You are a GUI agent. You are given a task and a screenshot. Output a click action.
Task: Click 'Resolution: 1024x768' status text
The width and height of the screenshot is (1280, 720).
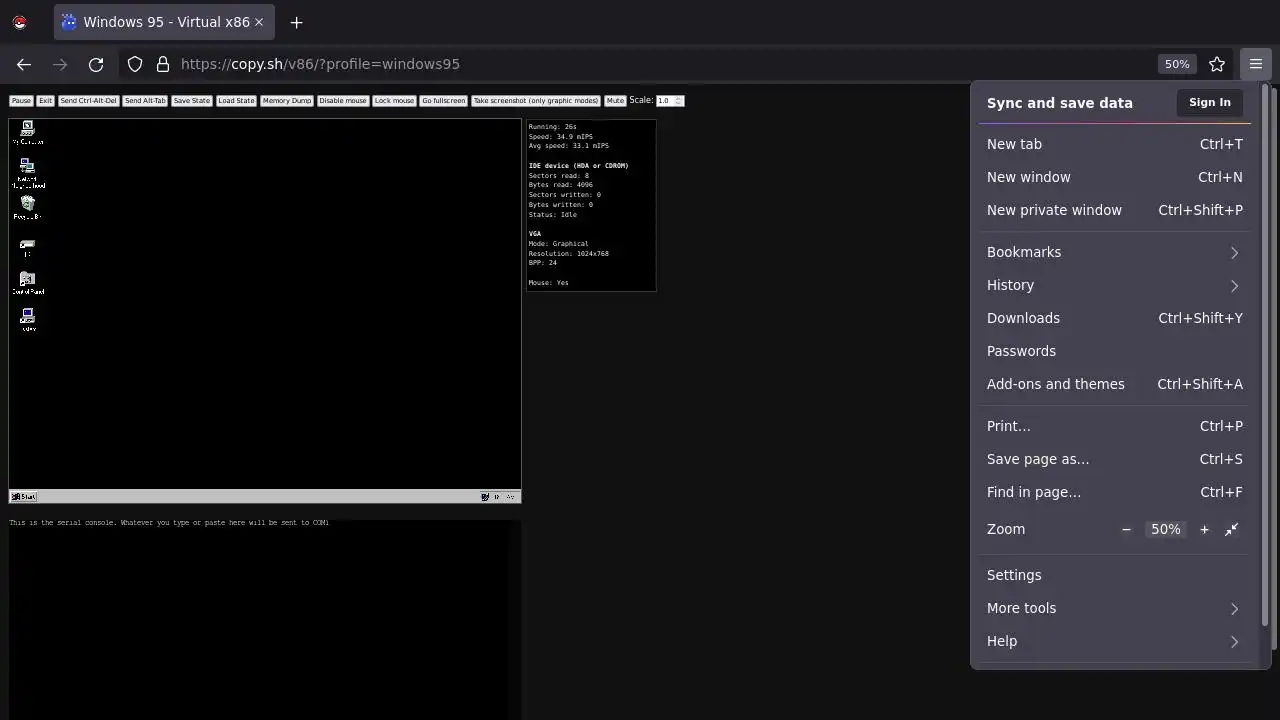tap(568, 253)
